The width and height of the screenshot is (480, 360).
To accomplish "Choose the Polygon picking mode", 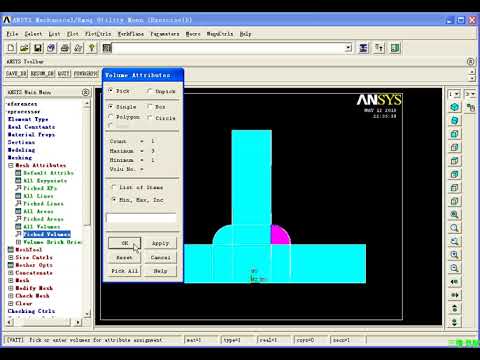I will [110, 117].
